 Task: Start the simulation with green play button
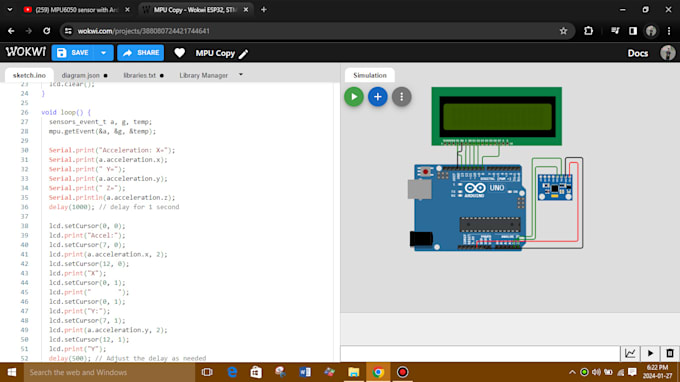coord(354,97)
